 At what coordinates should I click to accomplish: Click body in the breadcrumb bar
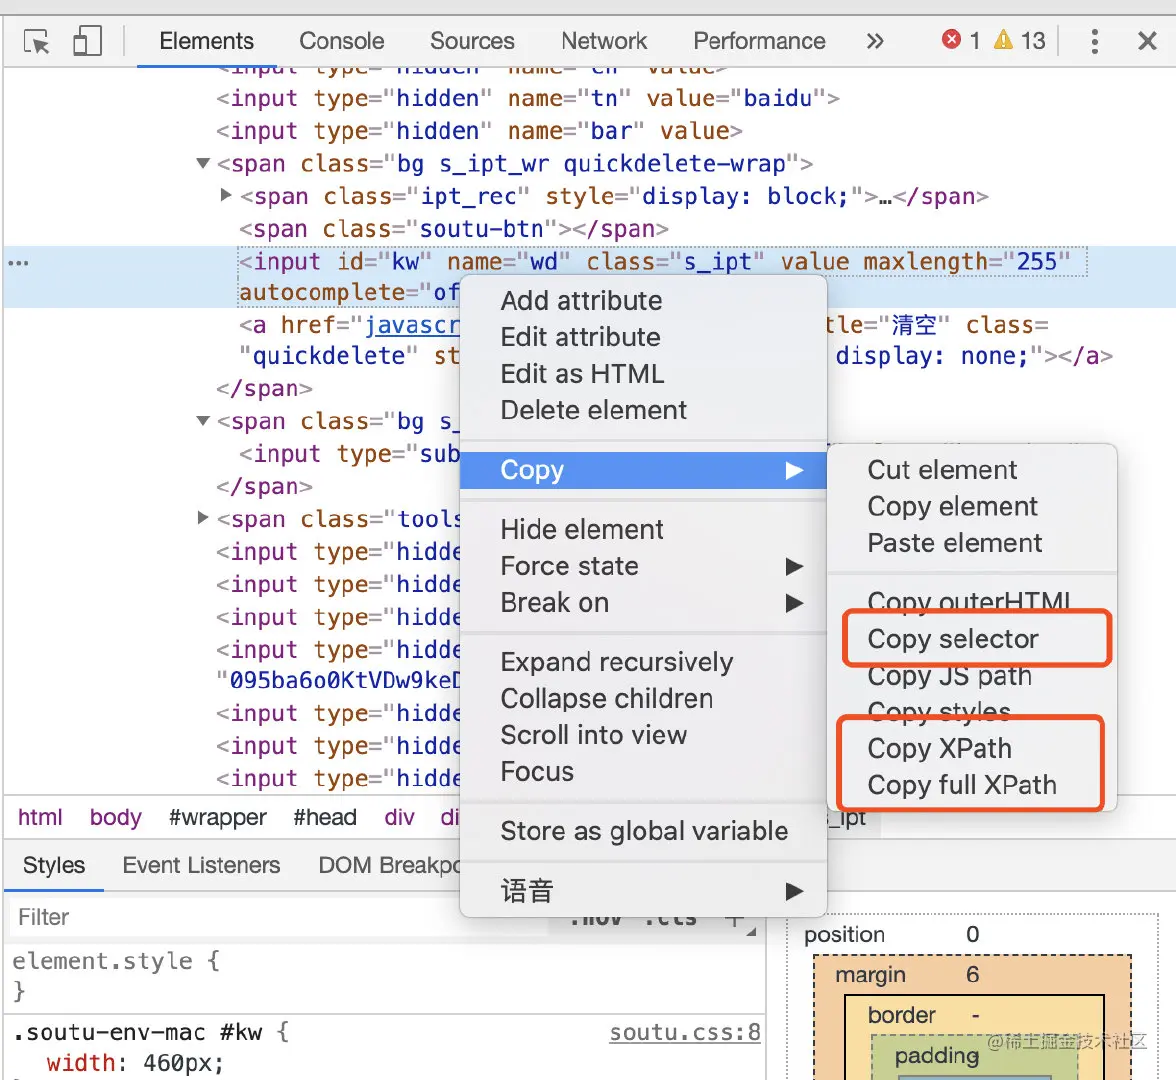click(x=116, y=818)
